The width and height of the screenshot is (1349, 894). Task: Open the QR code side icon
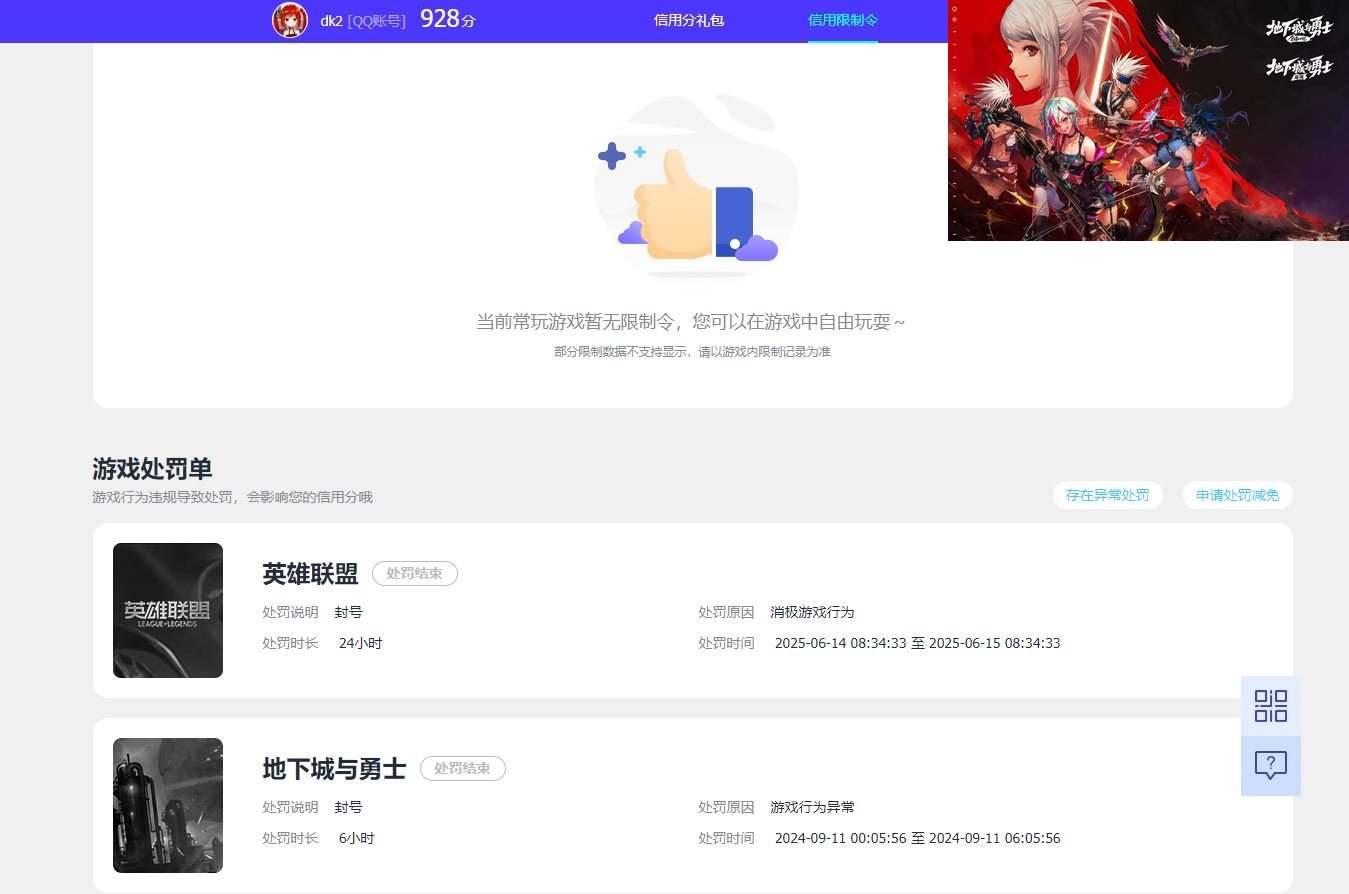click(x=1271, y=706)
